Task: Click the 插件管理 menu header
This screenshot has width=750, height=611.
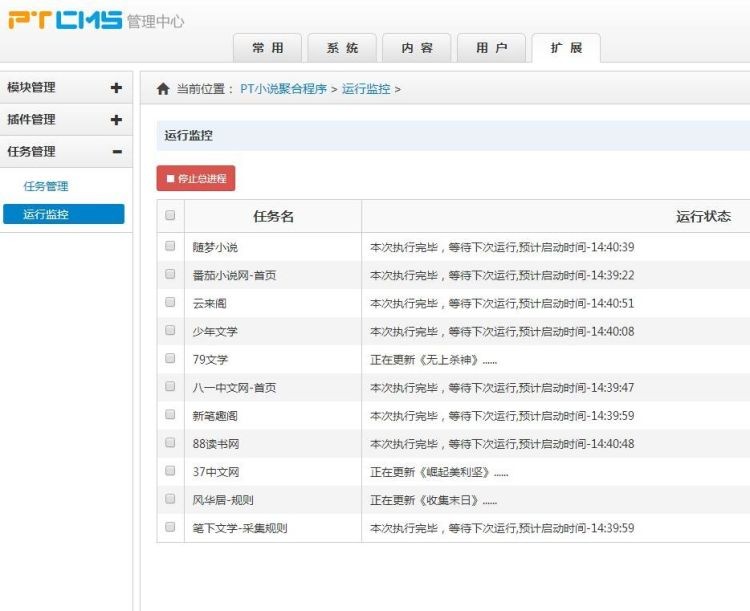Action: click(x=66, y=120)
